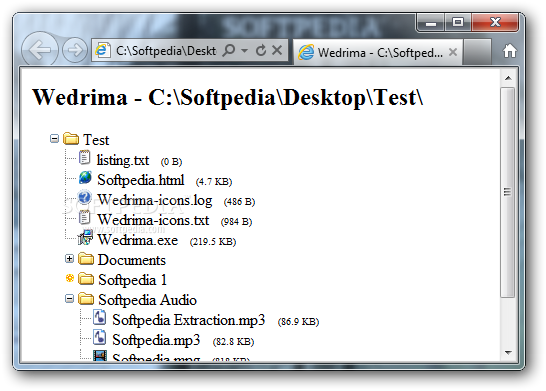Open Softpedia.html file entry
Image resolution: width=546 pixels, height=391 pixels.
pos(141,180)
